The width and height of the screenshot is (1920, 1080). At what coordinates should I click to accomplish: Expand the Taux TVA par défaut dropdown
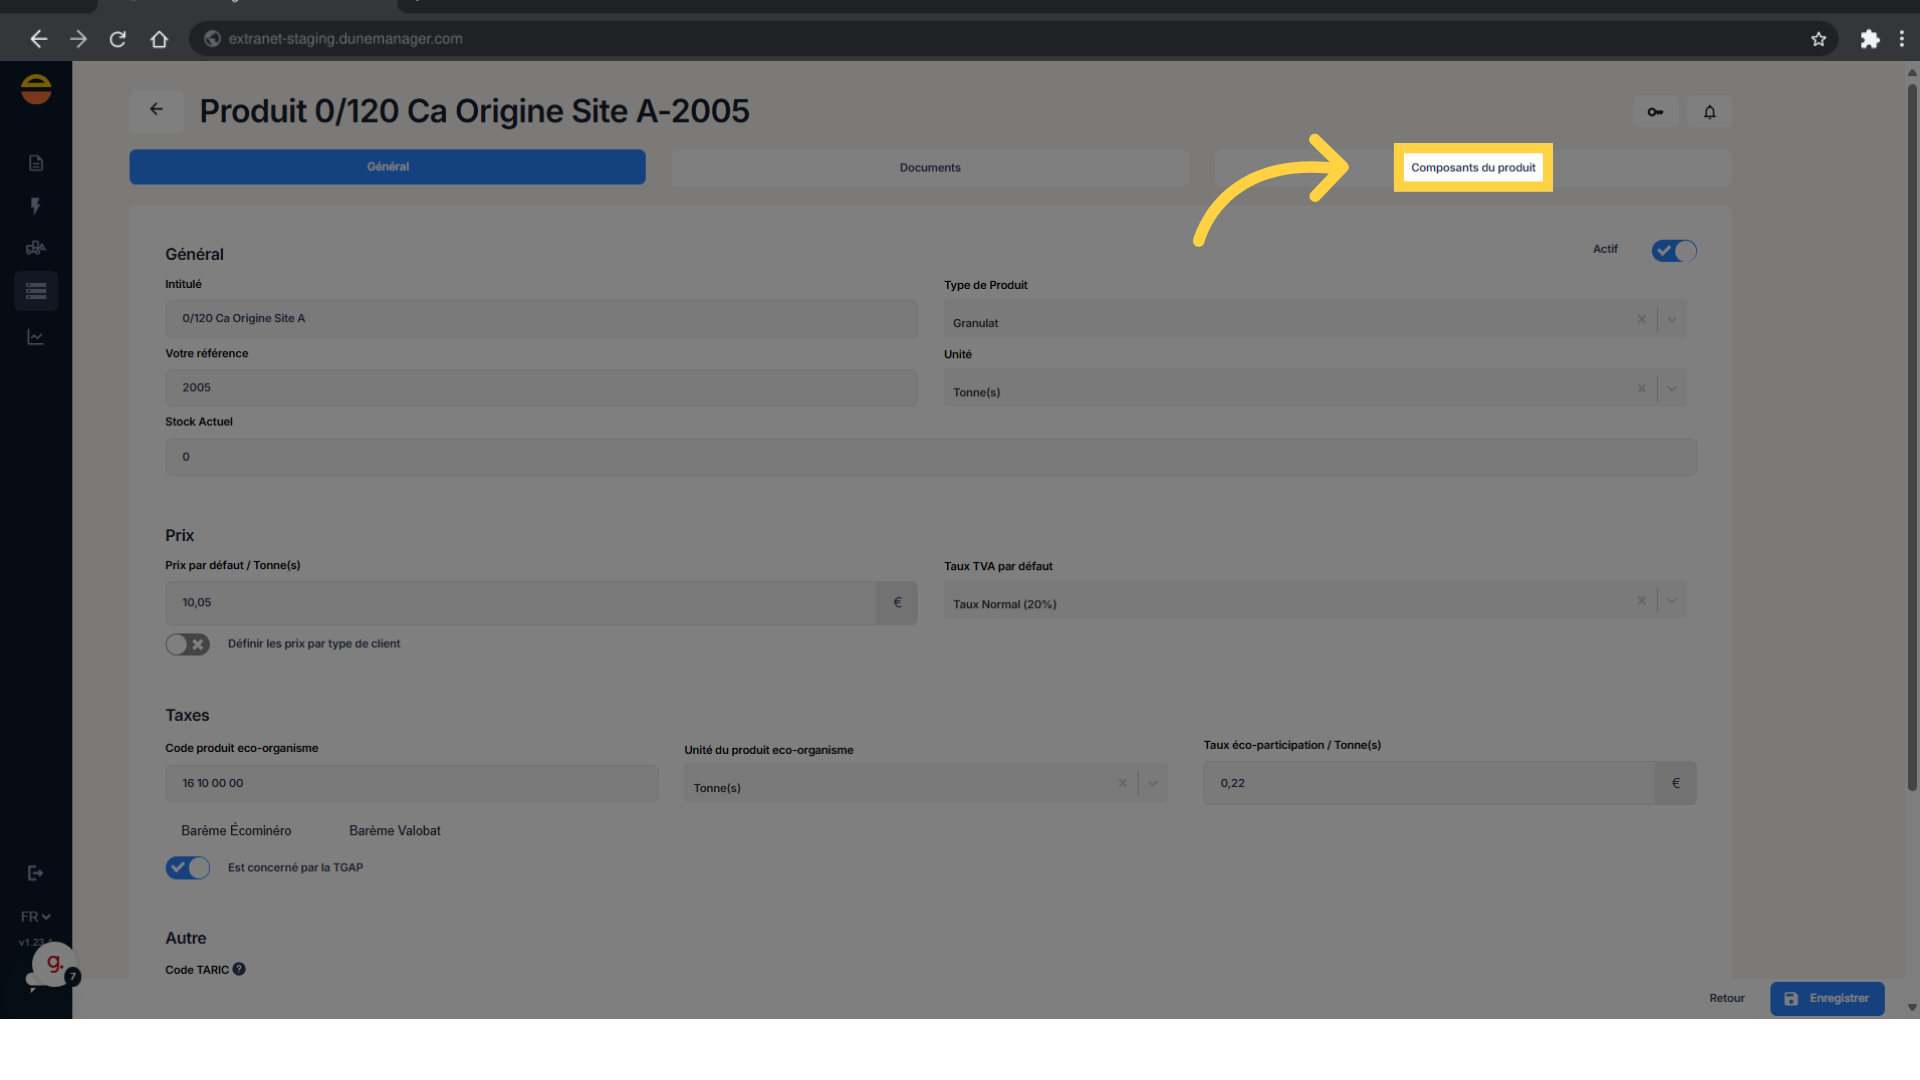point(1671,601)
